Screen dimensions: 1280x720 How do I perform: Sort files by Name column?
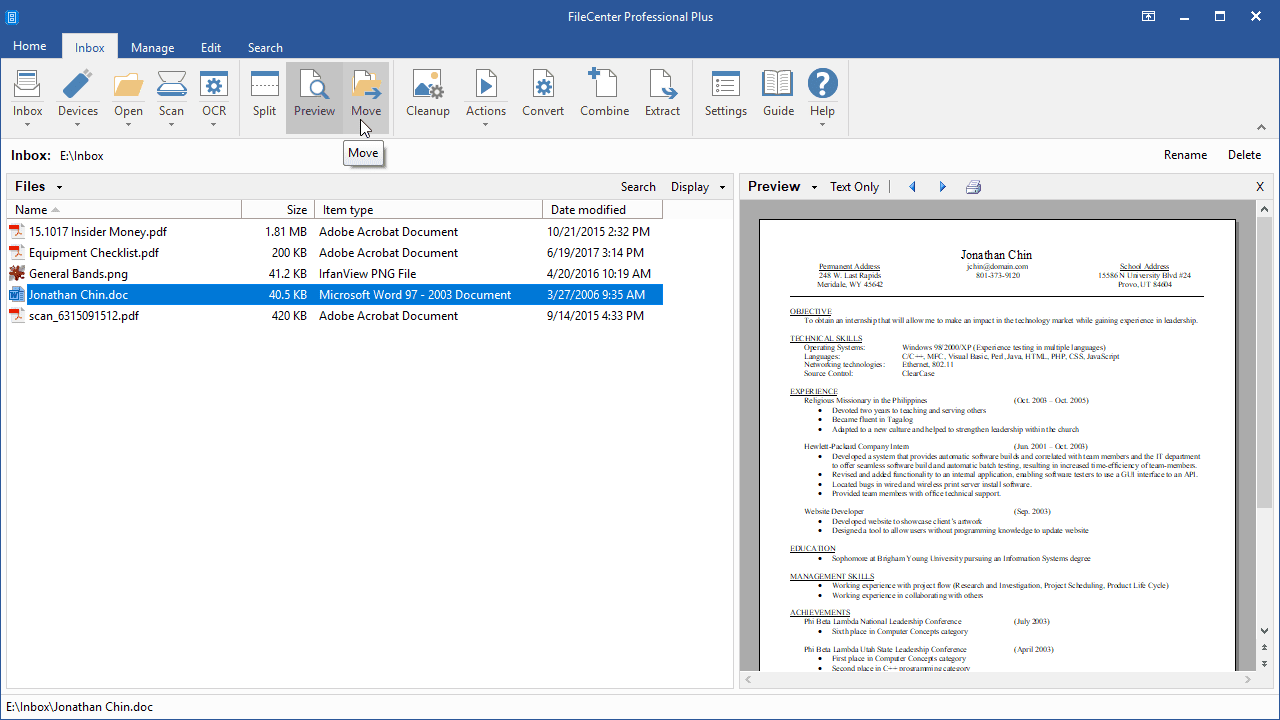pos(124,210)
